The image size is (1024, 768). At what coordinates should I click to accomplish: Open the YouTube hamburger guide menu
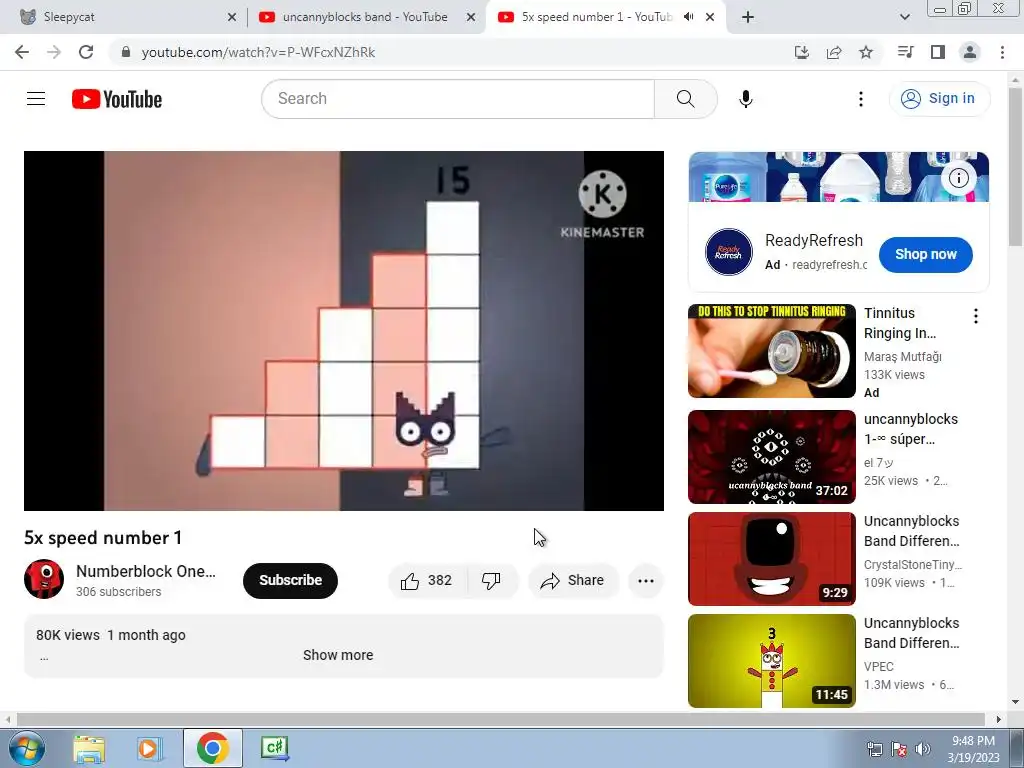(36, 99)
